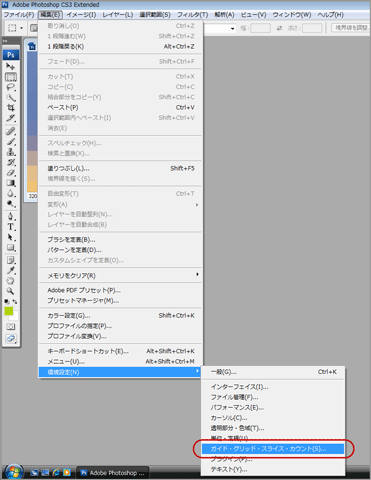The height and width of the screenshot is (480, 371).
Task: Choose インターフェイス(I)... submenu entry
Action: 273,387
